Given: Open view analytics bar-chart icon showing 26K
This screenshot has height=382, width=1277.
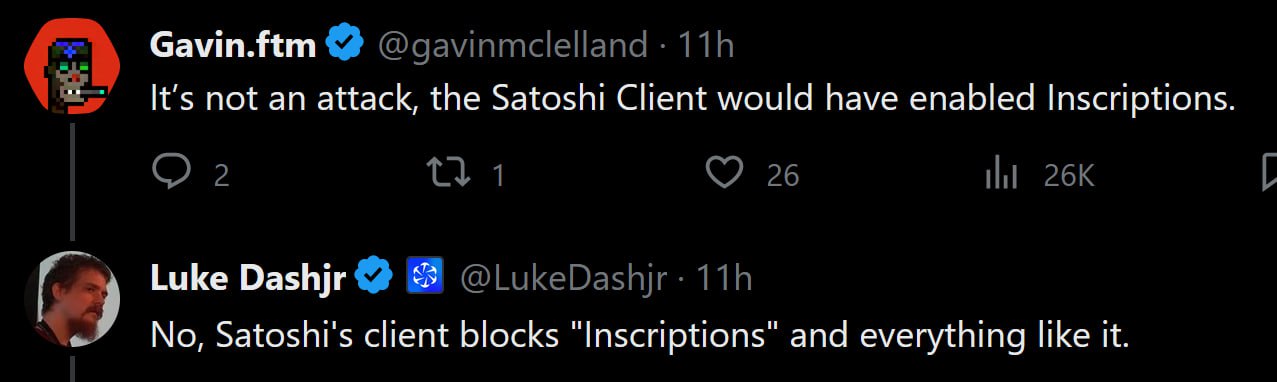Looking at the screenshot, I should (1001, 176).
